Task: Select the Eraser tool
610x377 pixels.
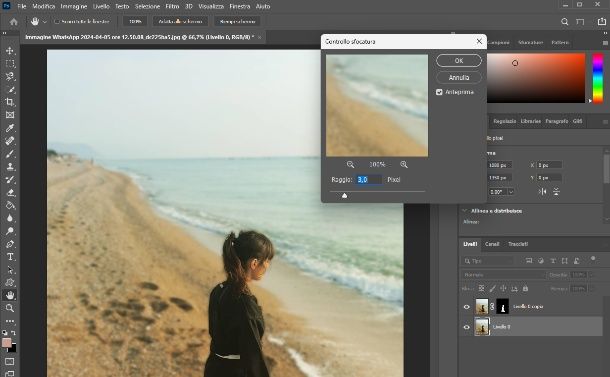Action: point(10,193)
